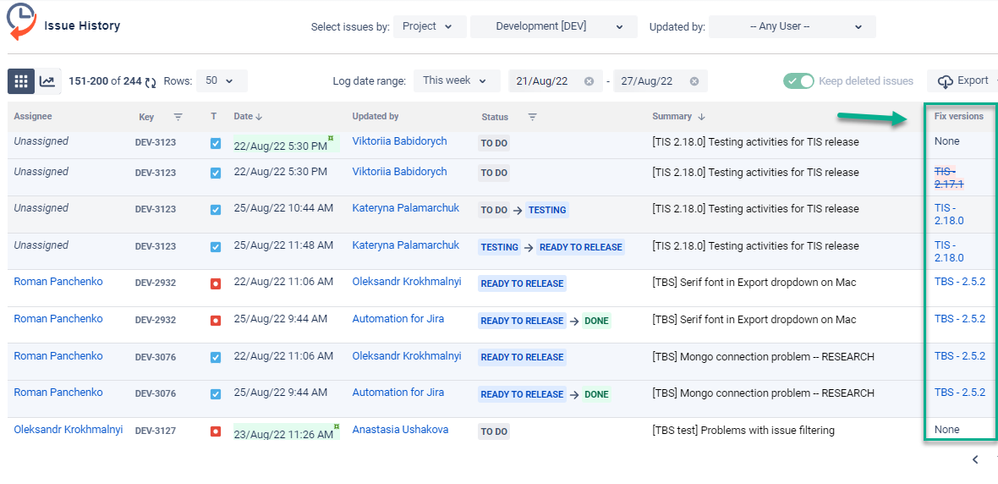
Task: Open This week date range dropdown
Action: point(456,81)
